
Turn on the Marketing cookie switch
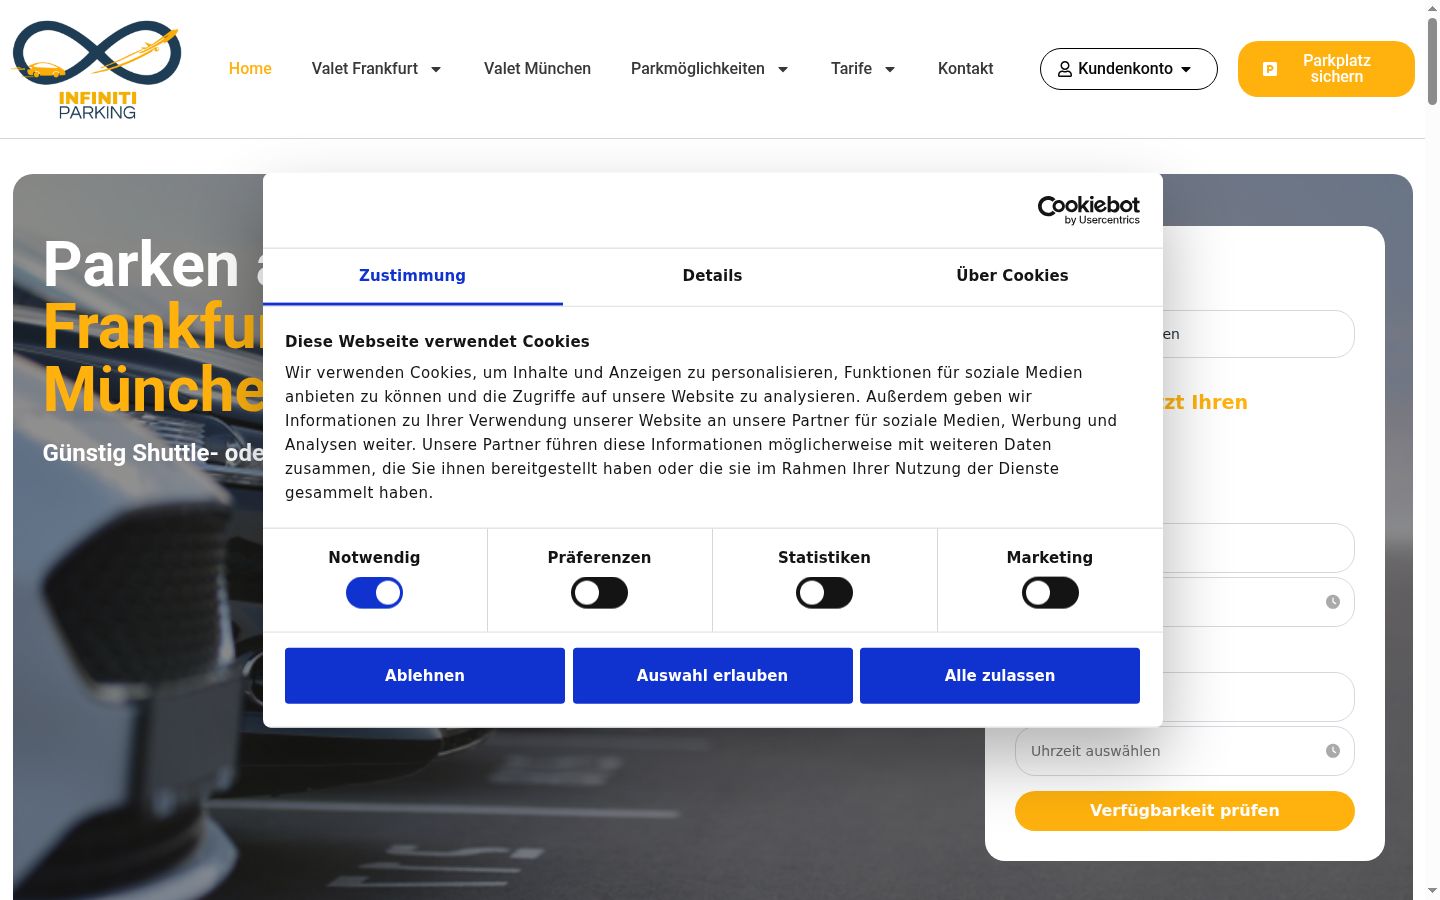click(1050, 593)
